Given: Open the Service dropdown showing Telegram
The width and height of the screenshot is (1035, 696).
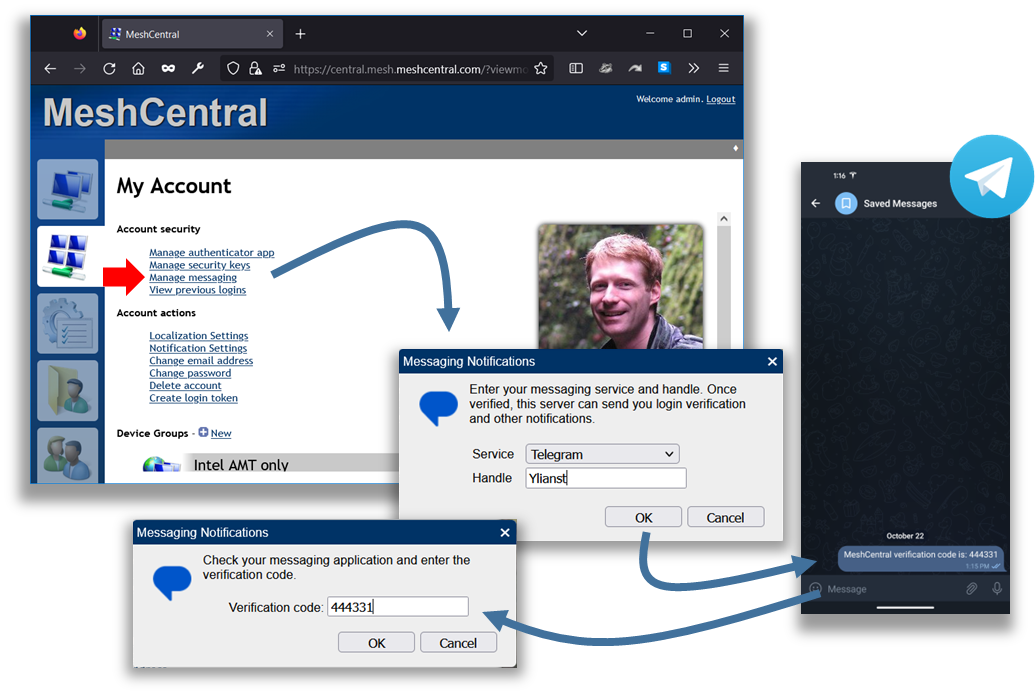Looking at the screenshot, I should 601,453.
